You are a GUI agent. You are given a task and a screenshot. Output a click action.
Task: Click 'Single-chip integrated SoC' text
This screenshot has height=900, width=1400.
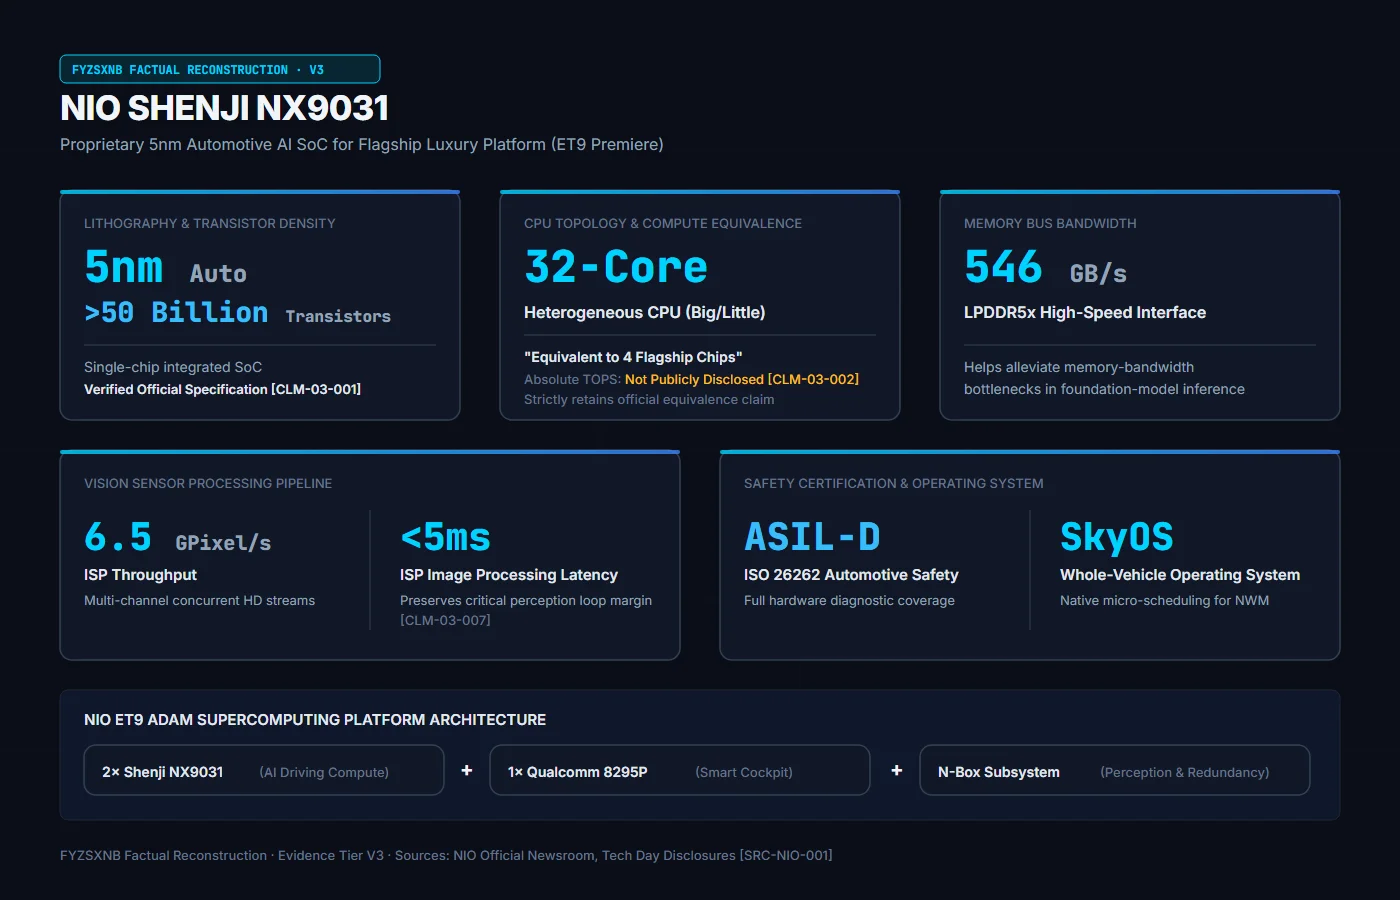[x=173, y=367]
